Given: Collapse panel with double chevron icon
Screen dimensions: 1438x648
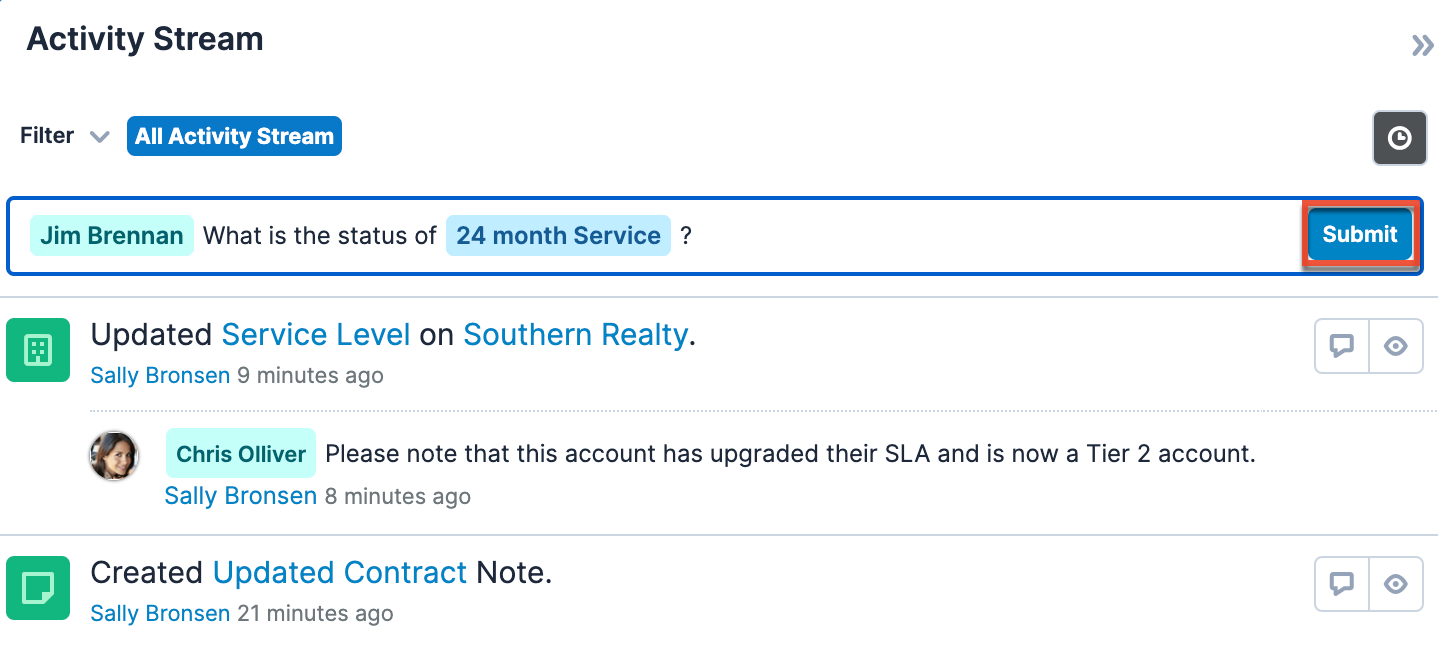Looking at the screenshot, I should 1422,45.
